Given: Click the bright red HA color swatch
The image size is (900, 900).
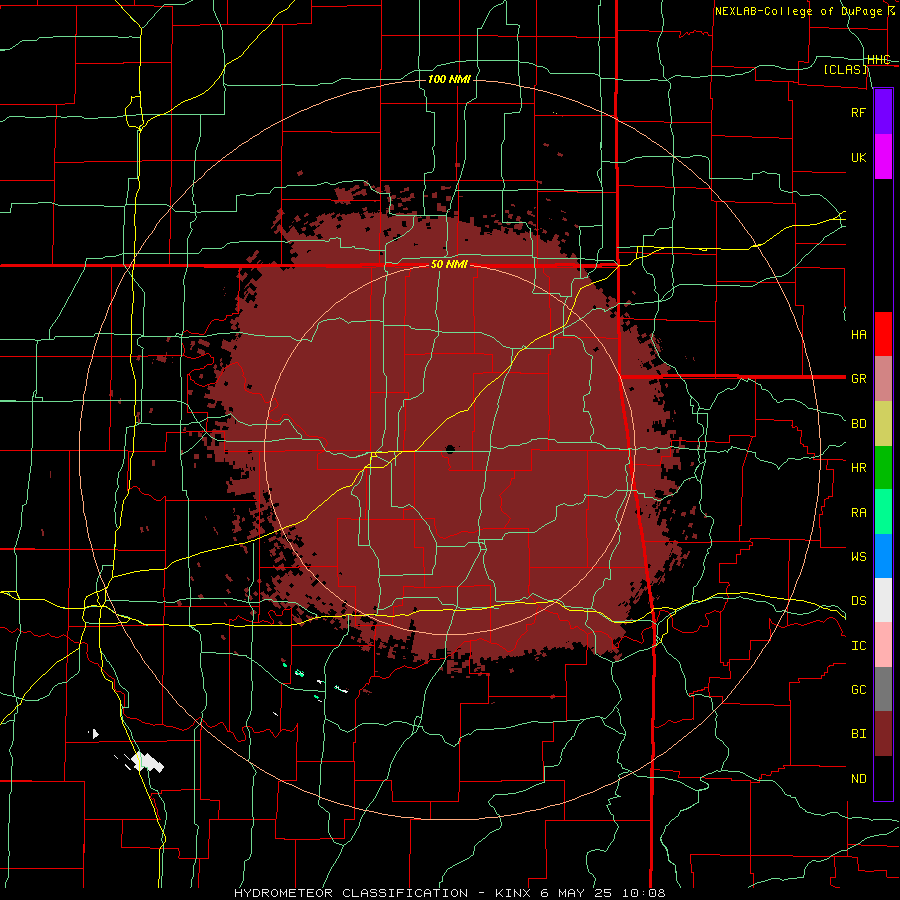Looking at the screenshot, I should [x=883, y=334].
